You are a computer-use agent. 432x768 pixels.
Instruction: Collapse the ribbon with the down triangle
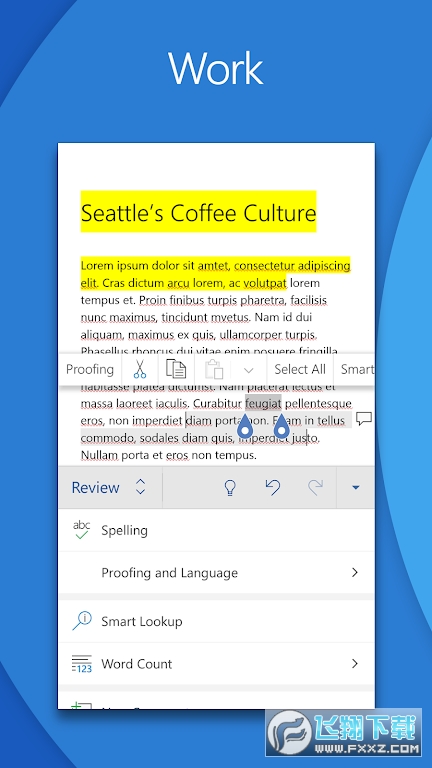[x=356, y=488]
